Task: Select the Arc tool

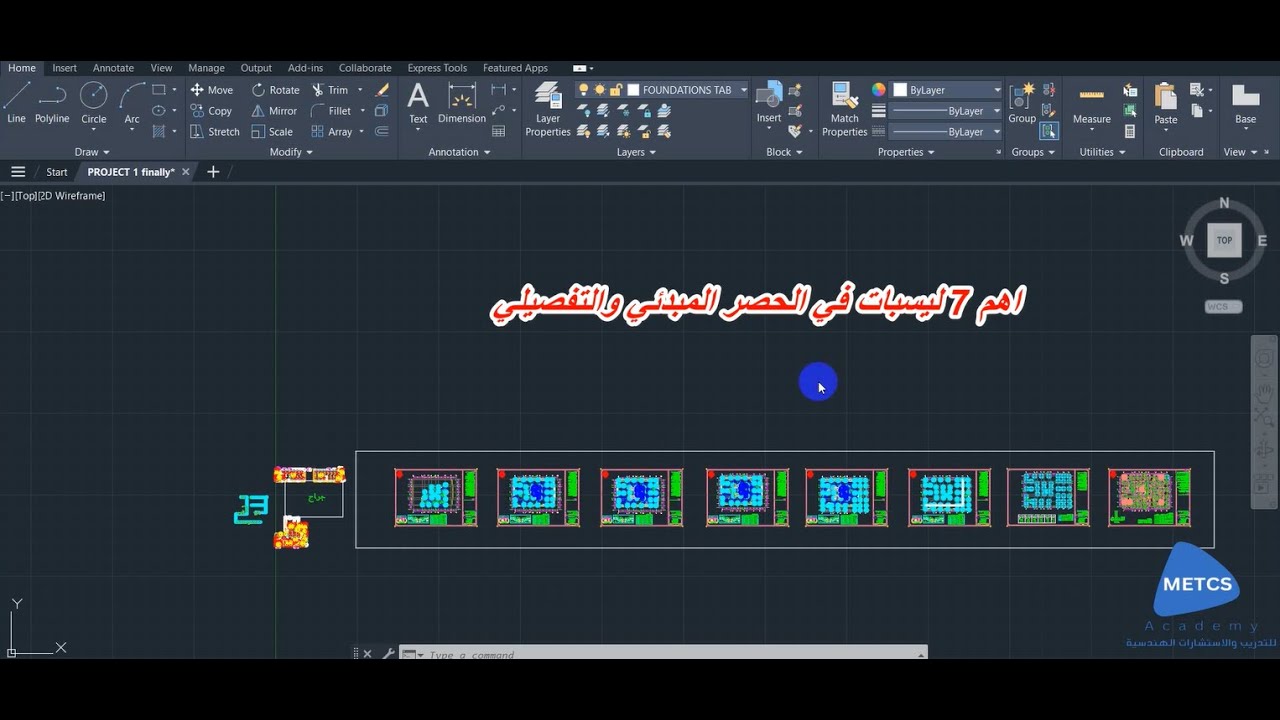Action: pos(132,103)
